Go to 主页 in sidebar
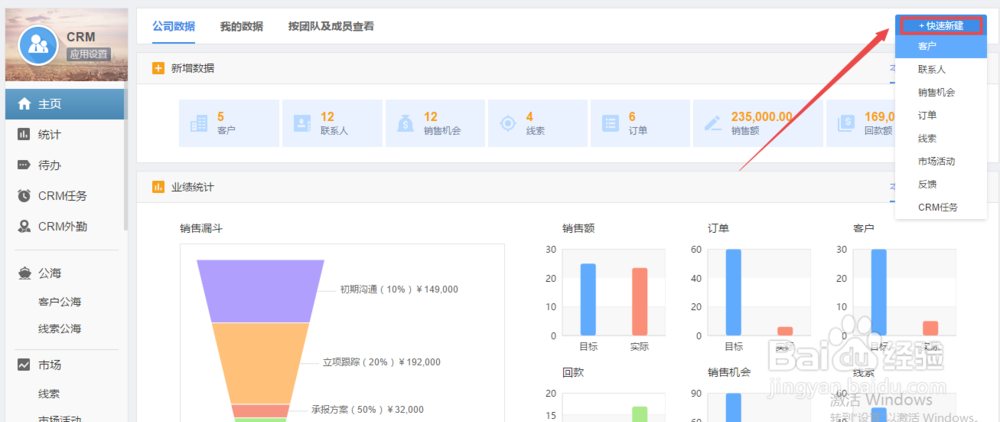 click(66, 104)
